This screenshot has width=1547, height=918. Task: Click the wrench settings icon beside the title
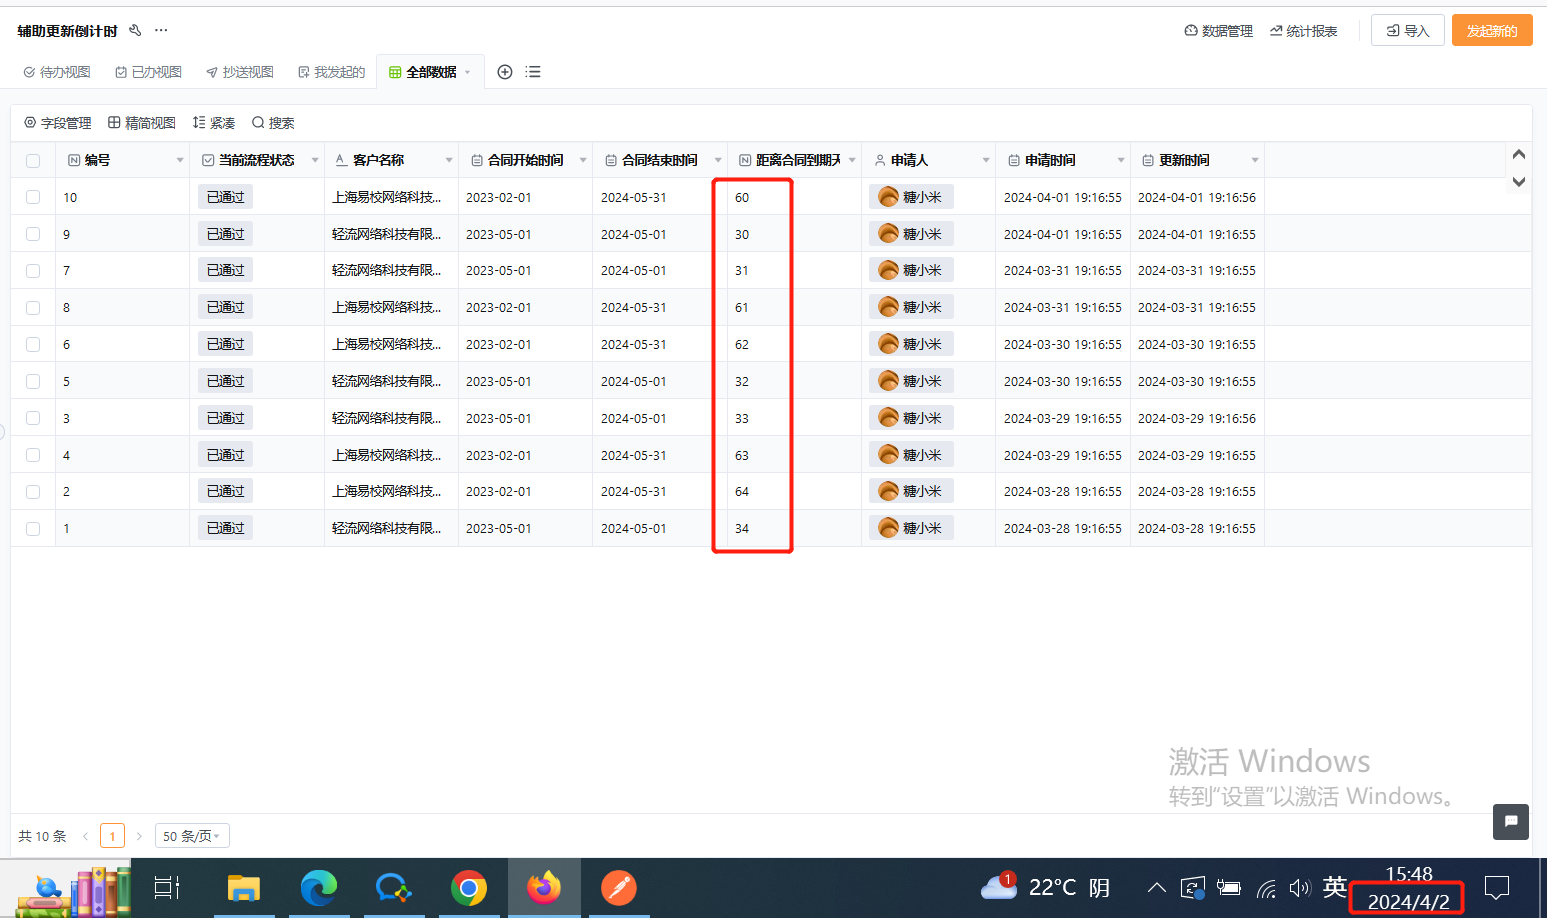(135, 30)
